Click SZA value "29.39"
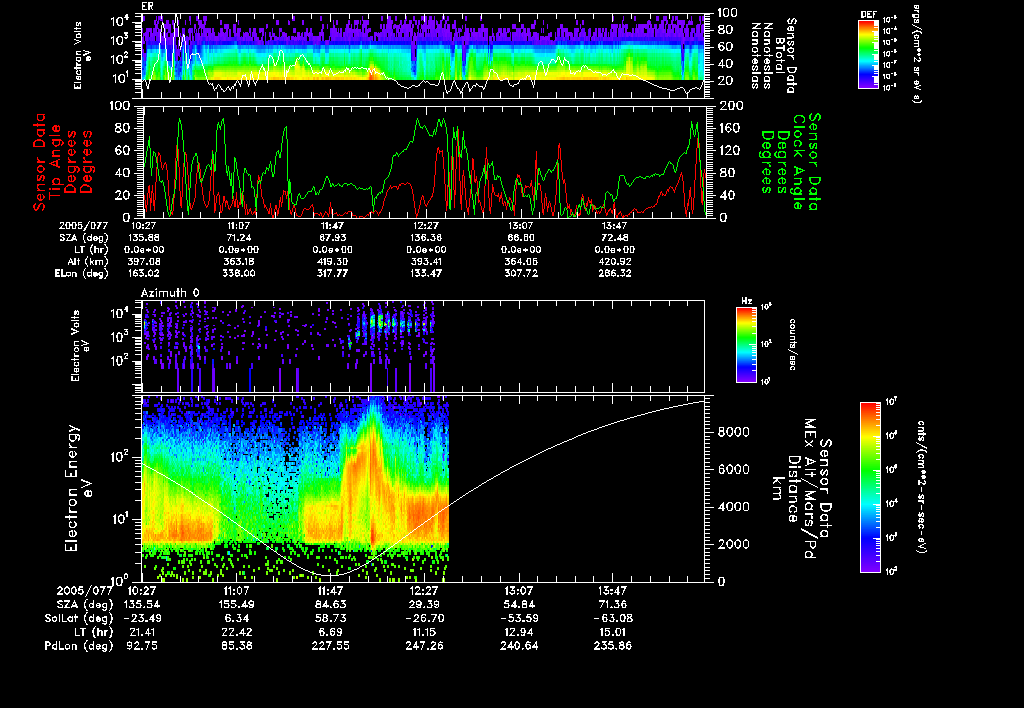 424,604
